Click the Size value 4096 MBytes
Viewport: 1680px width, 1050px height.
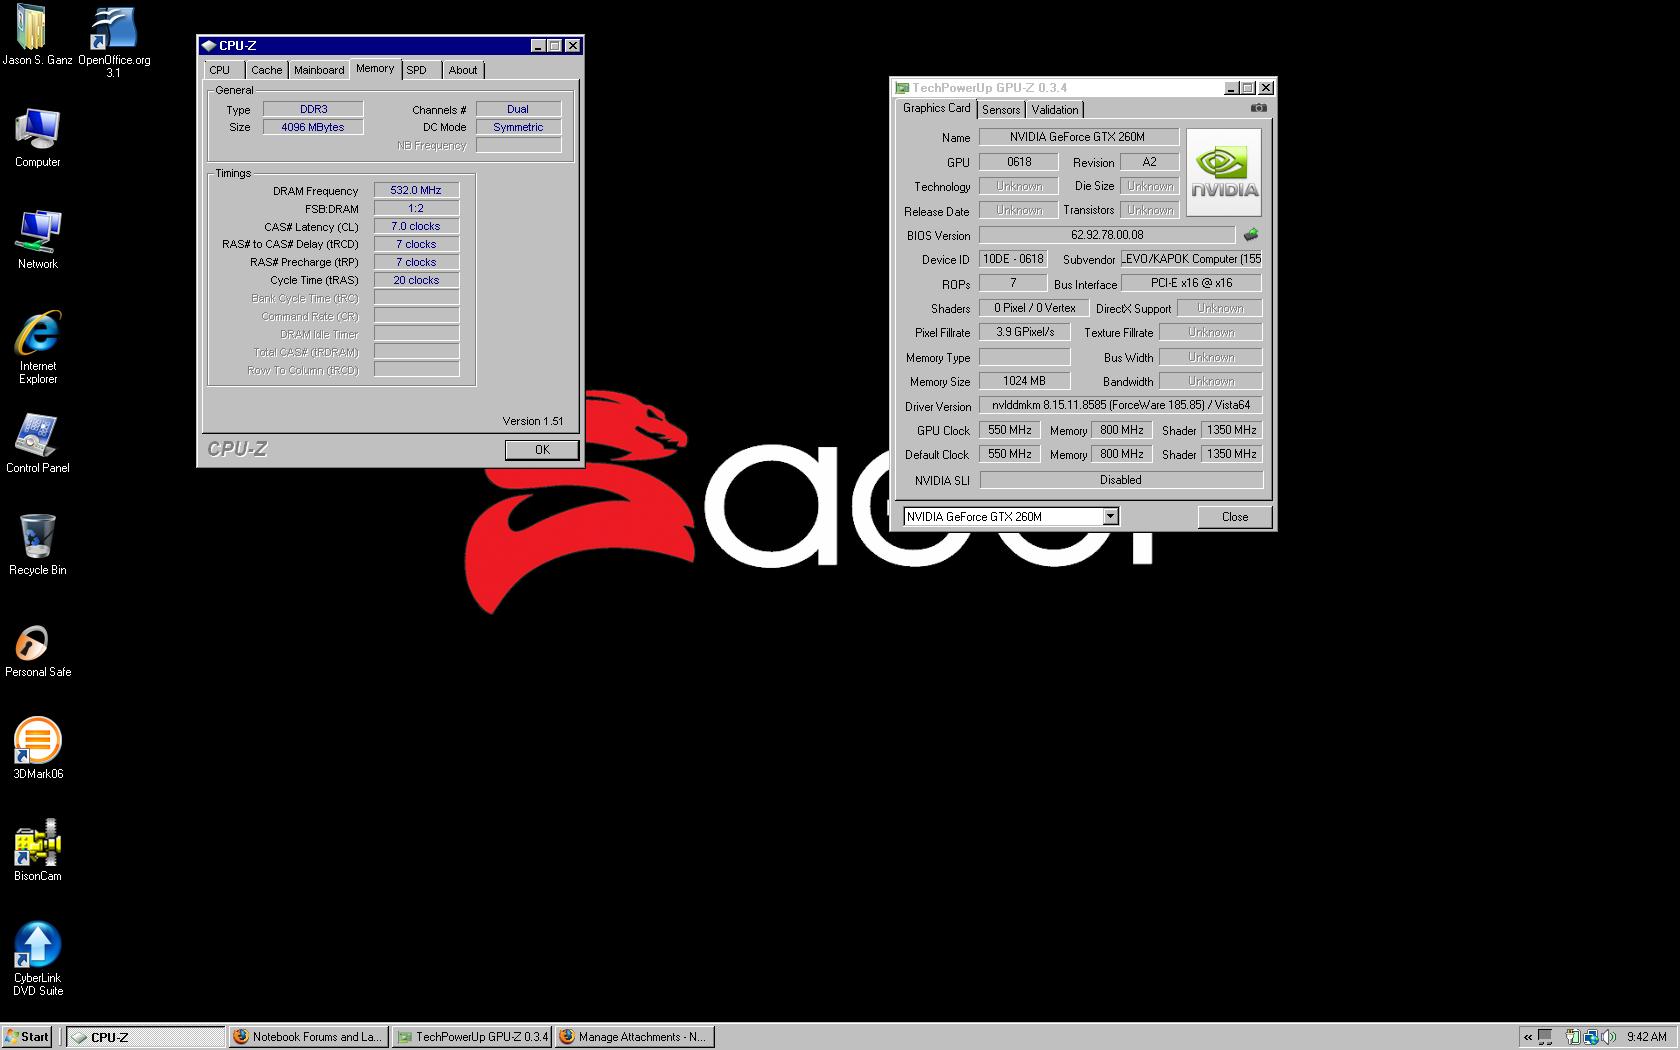[x=313, y=127]
